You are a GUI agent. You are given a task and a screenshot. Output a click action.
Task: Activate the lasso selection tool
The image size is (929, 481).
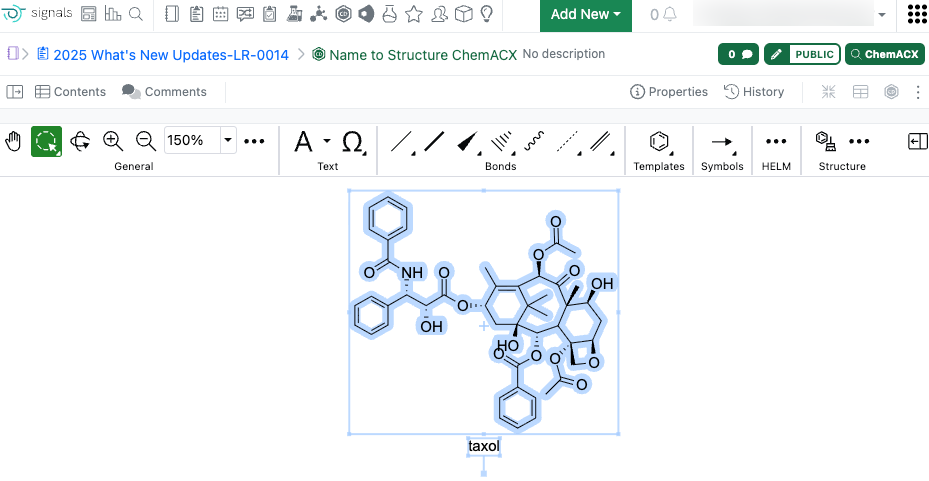click(x=46, y=141)
